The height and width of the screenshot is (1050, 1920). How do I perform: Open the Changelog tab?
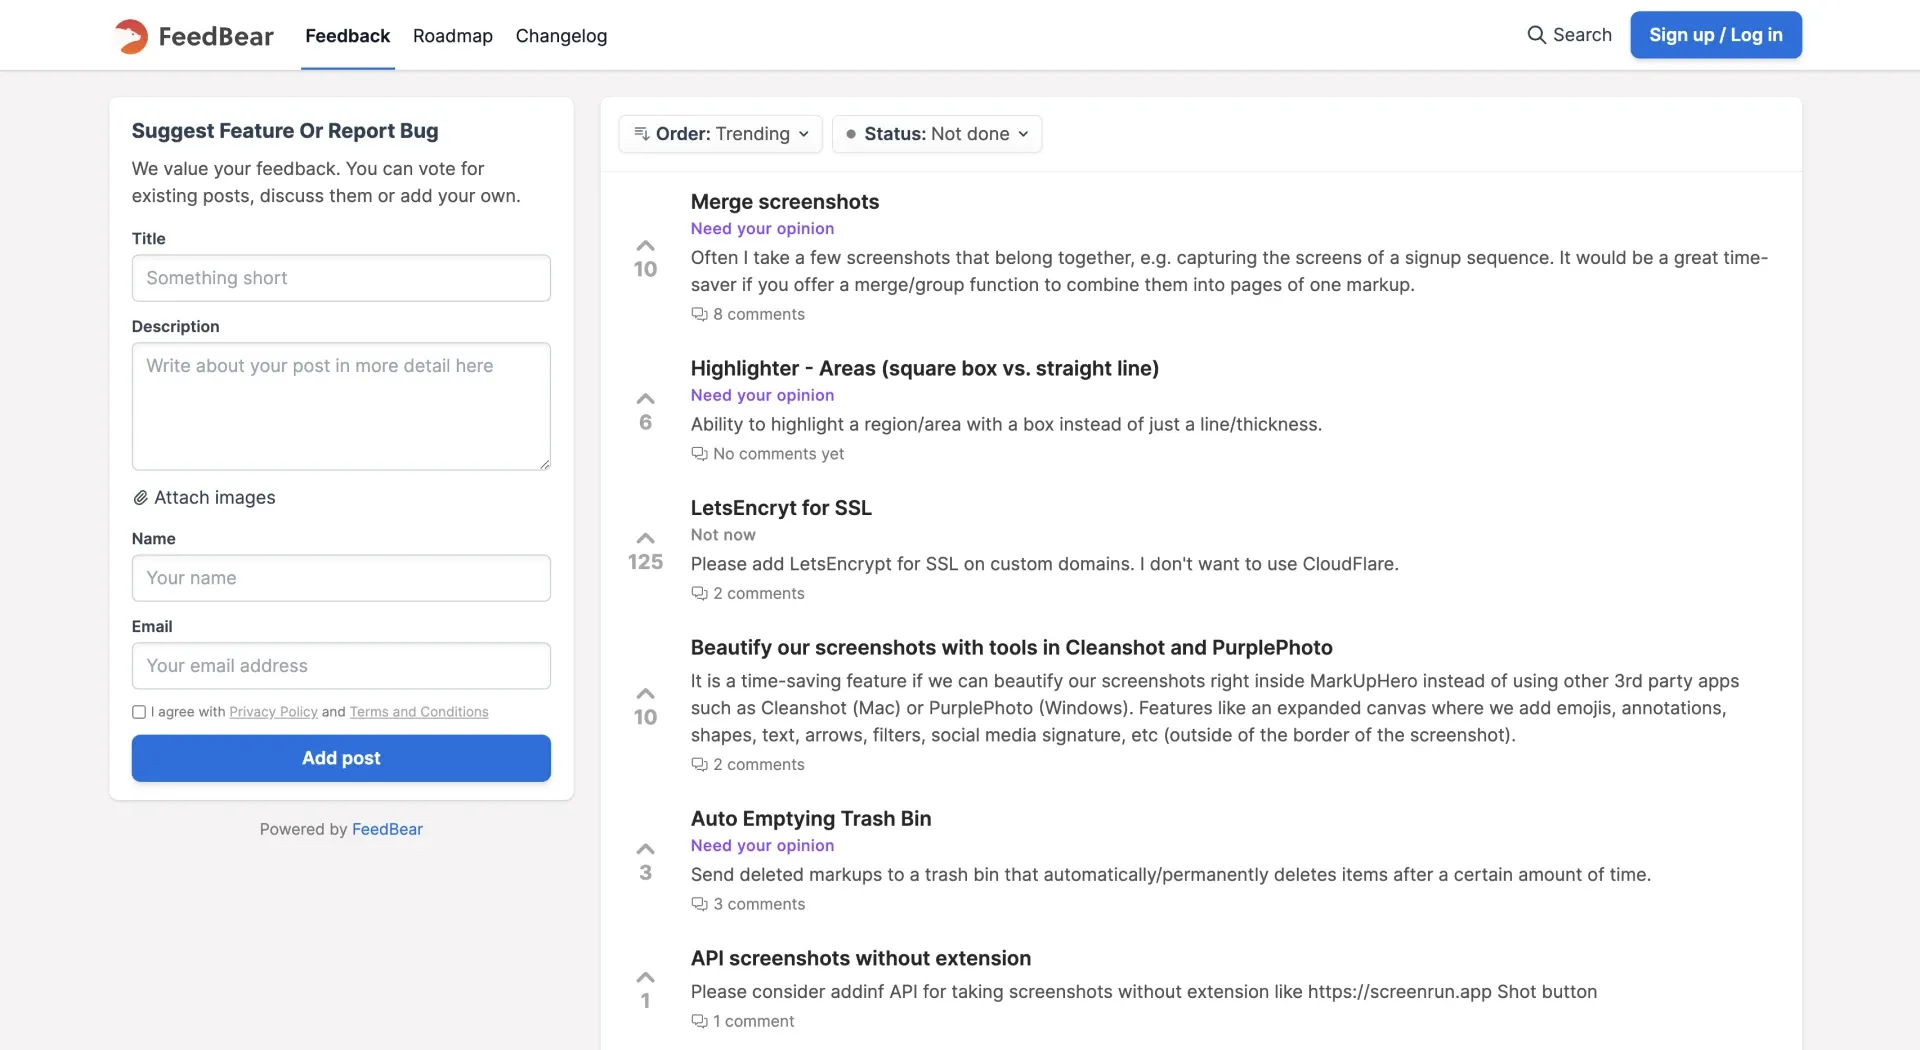pos(561,36)
